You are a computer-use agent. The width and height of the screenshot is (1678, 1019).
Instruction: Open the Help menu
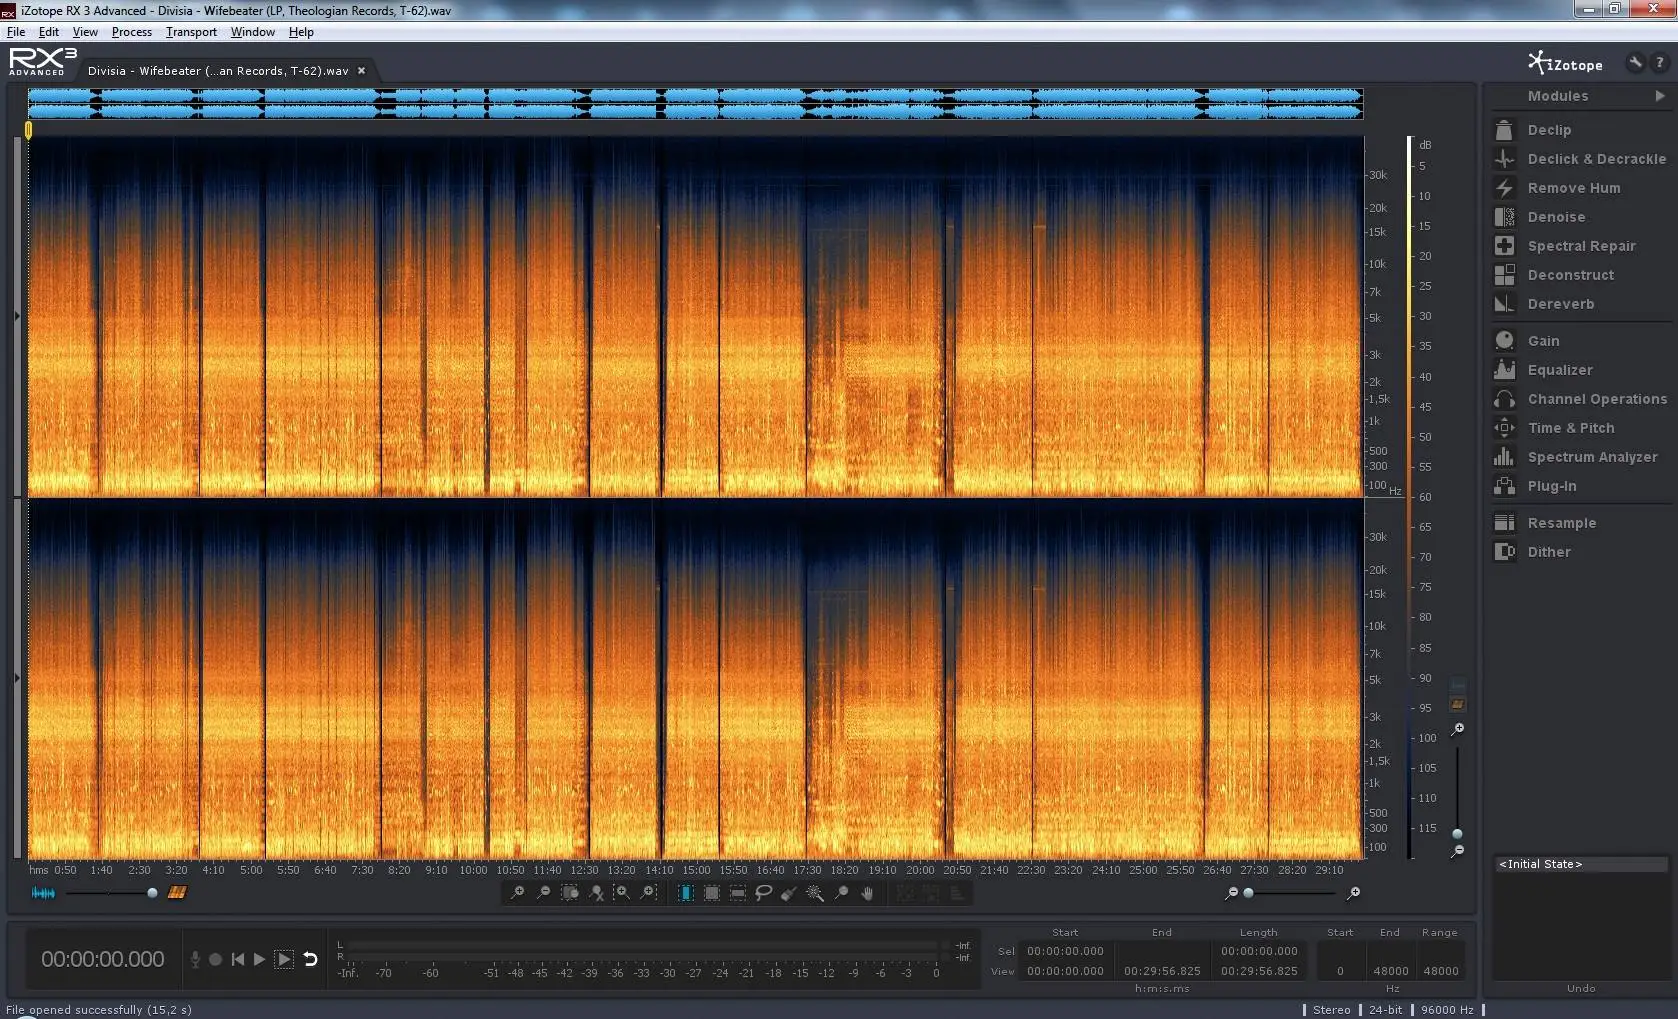coord(301,32)
